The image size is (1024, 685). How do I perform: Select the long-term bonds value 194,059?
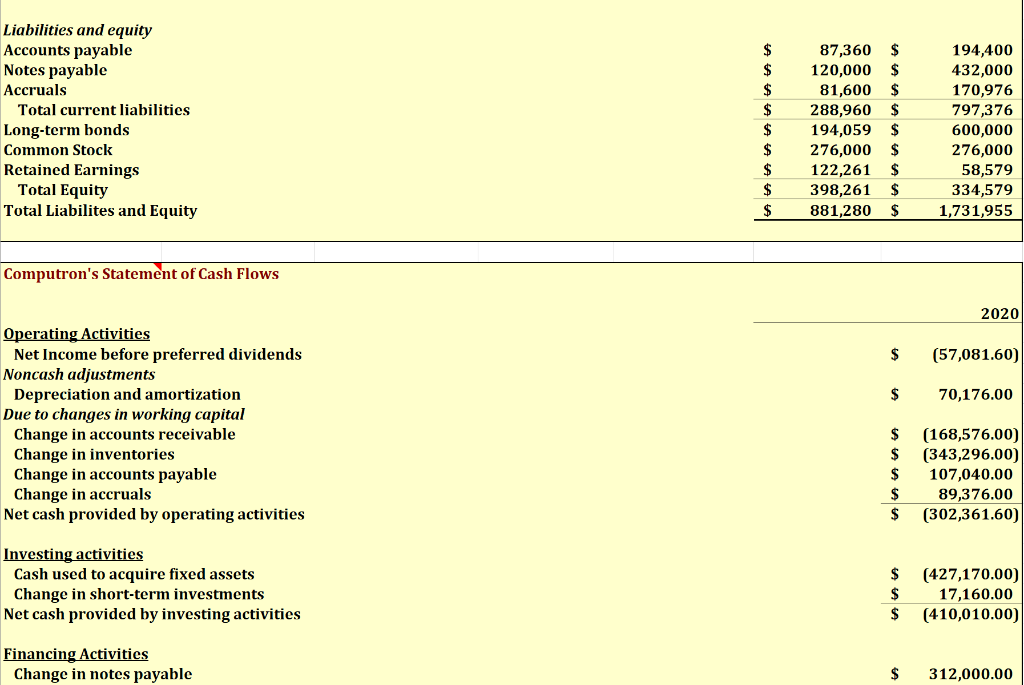click(840, 130)
